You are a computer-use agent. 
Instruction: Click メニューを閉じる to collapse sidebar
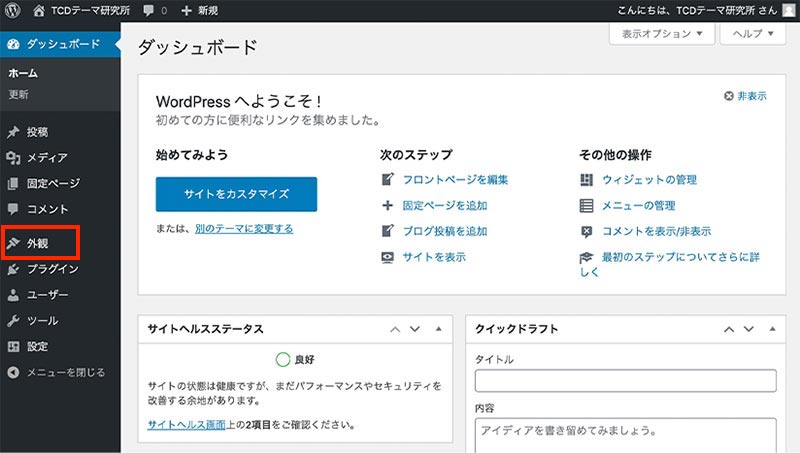[66, 372]
